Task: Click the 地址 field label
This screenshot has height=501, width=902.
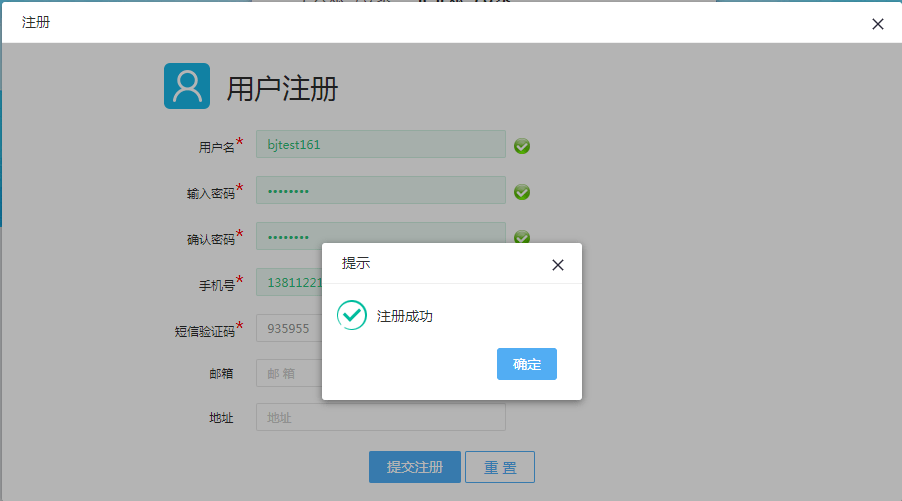Action: (x=221, y=418)
